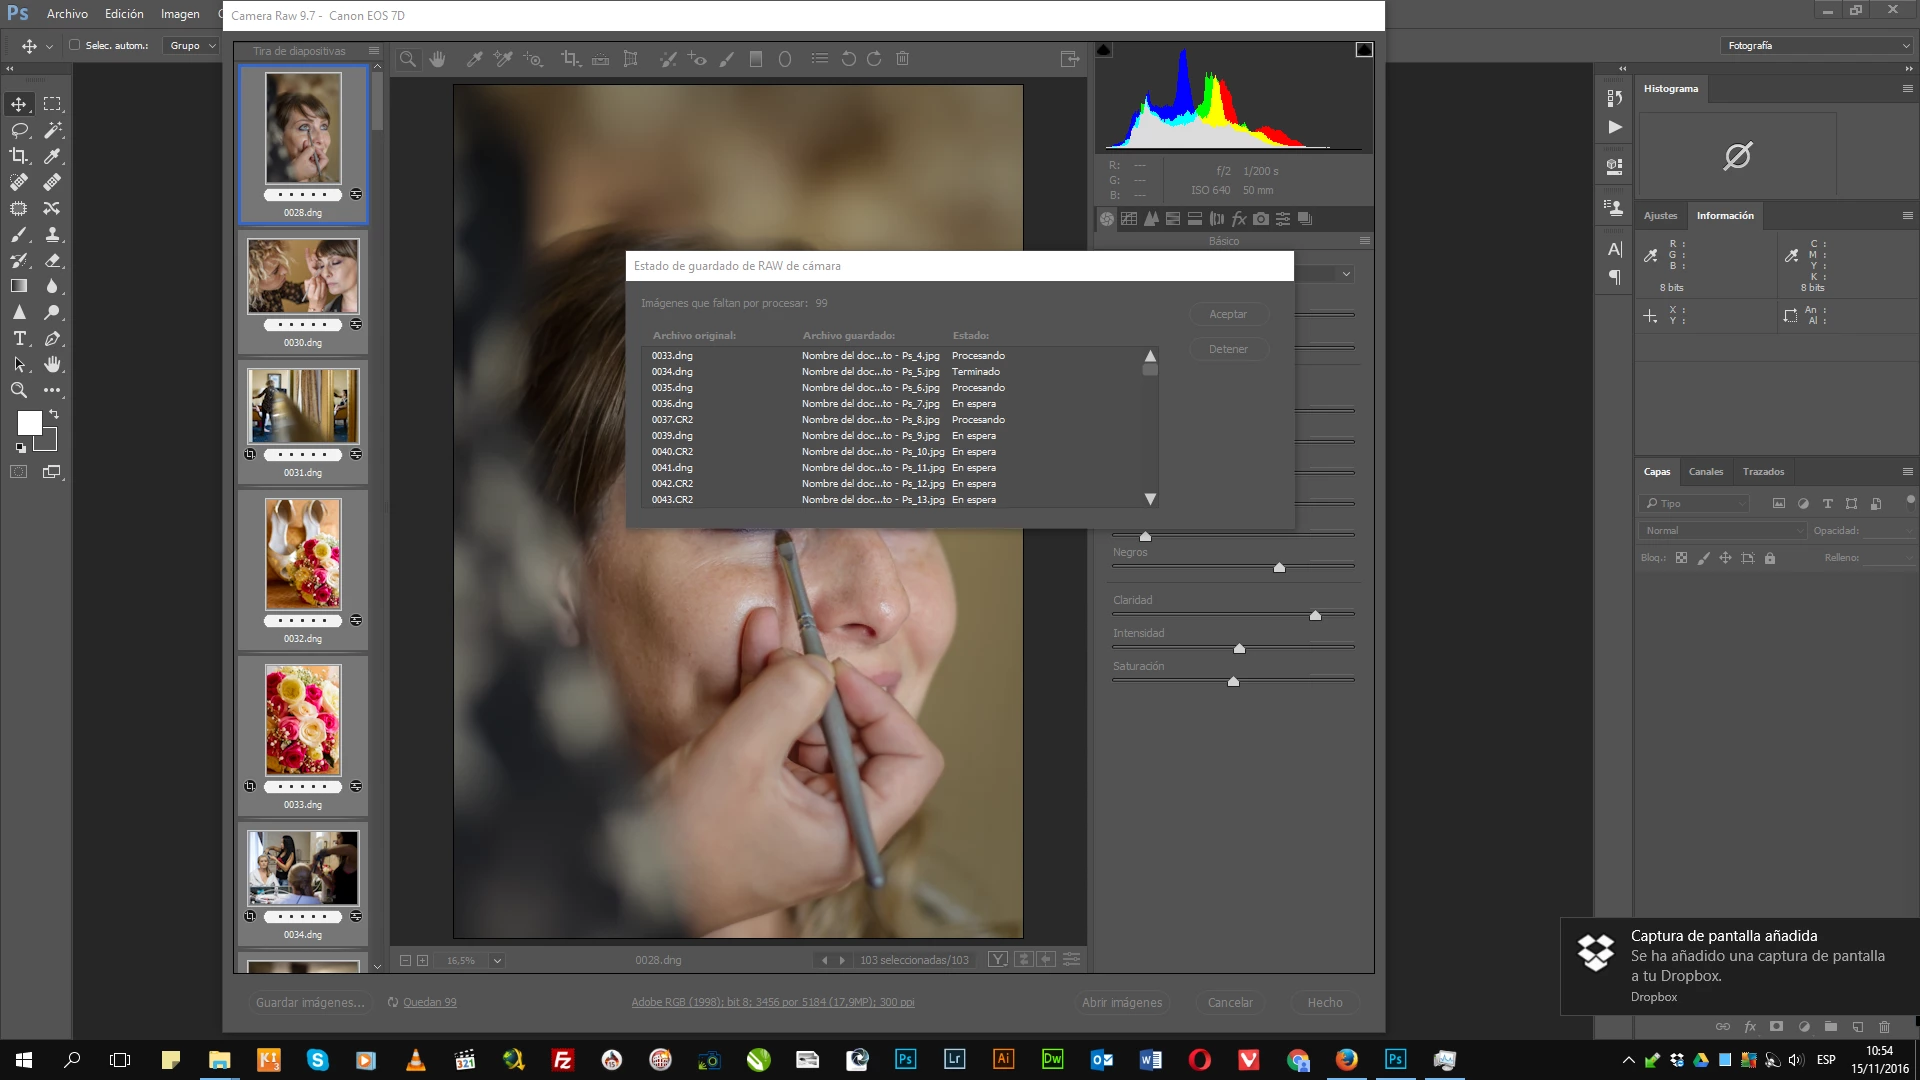1920x1080 pixels.
Task: Open the Grupo dropdown in options bar
Action: [x=192, y=45]
